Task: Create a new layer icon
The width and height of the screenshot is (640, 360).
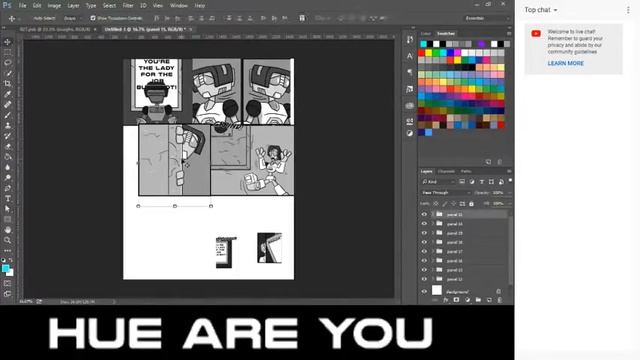Action: (489, 300)
